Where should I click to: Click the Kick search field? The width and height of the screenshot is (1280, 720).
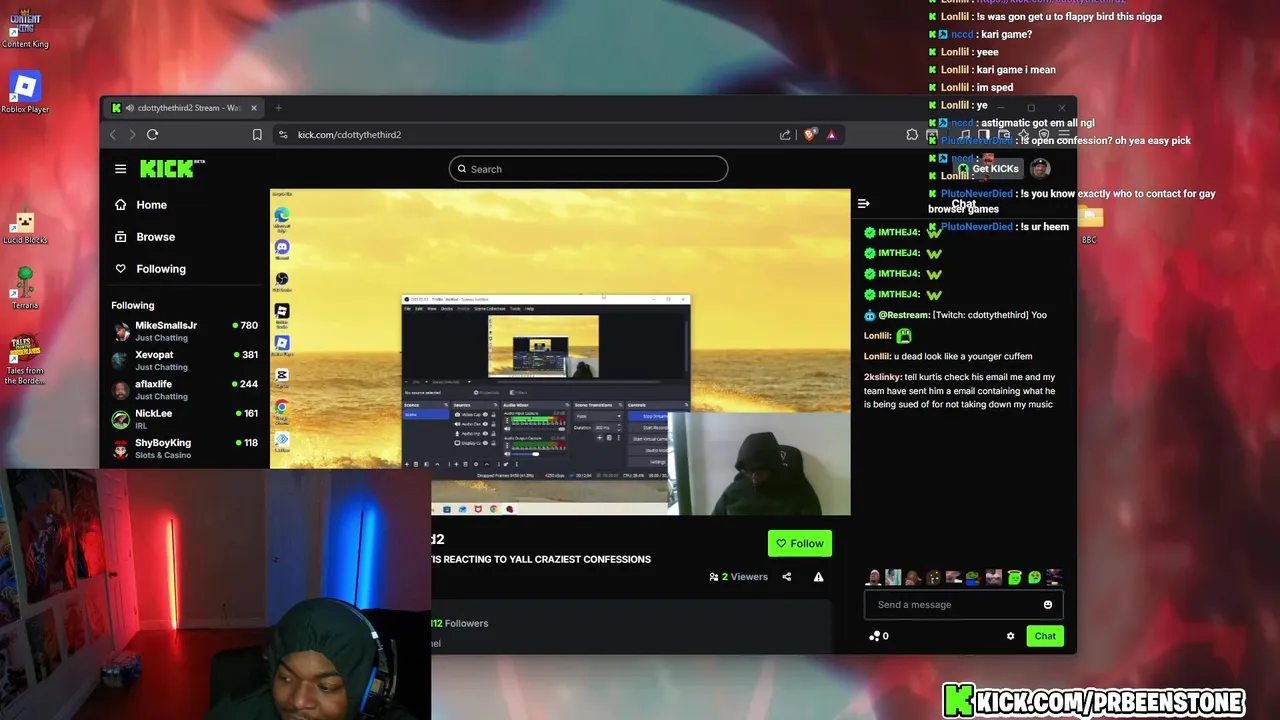coord(588,169)
